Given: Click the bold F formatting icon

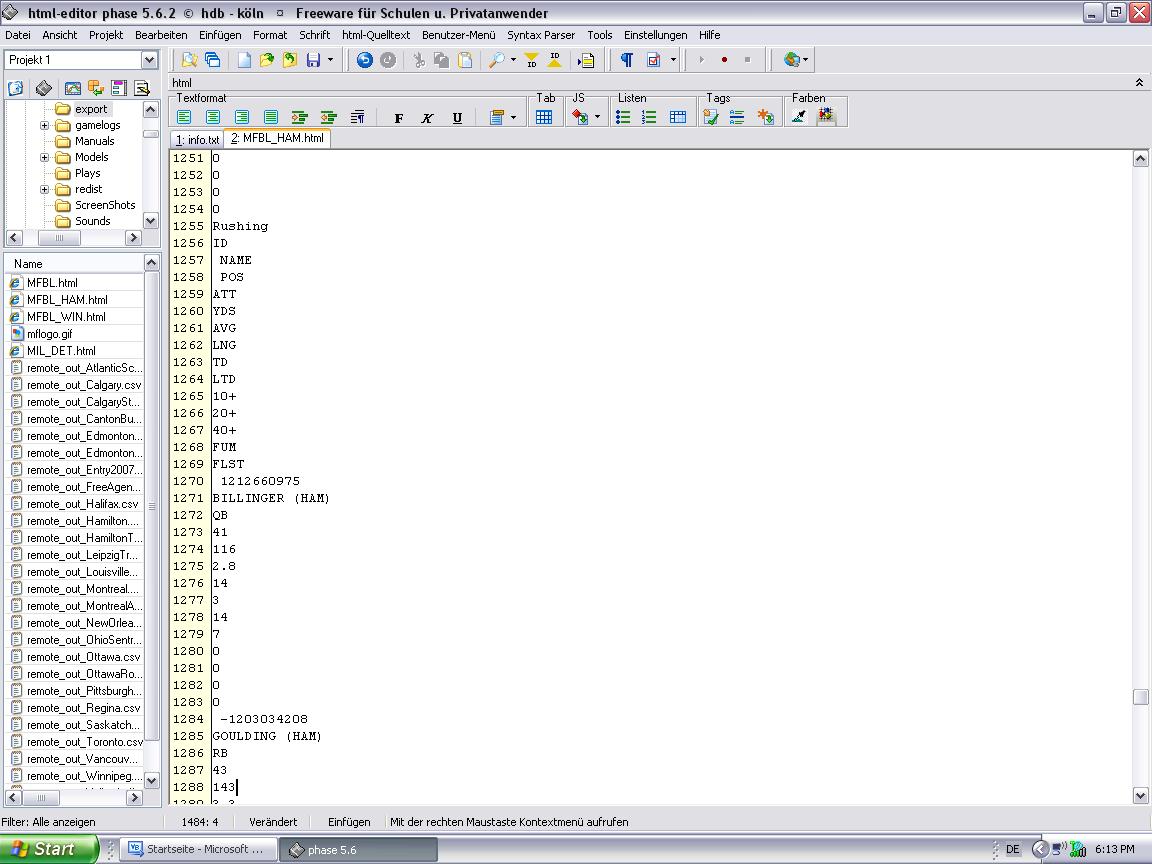Looking at the screenshot, I should [x=399, y=118].
